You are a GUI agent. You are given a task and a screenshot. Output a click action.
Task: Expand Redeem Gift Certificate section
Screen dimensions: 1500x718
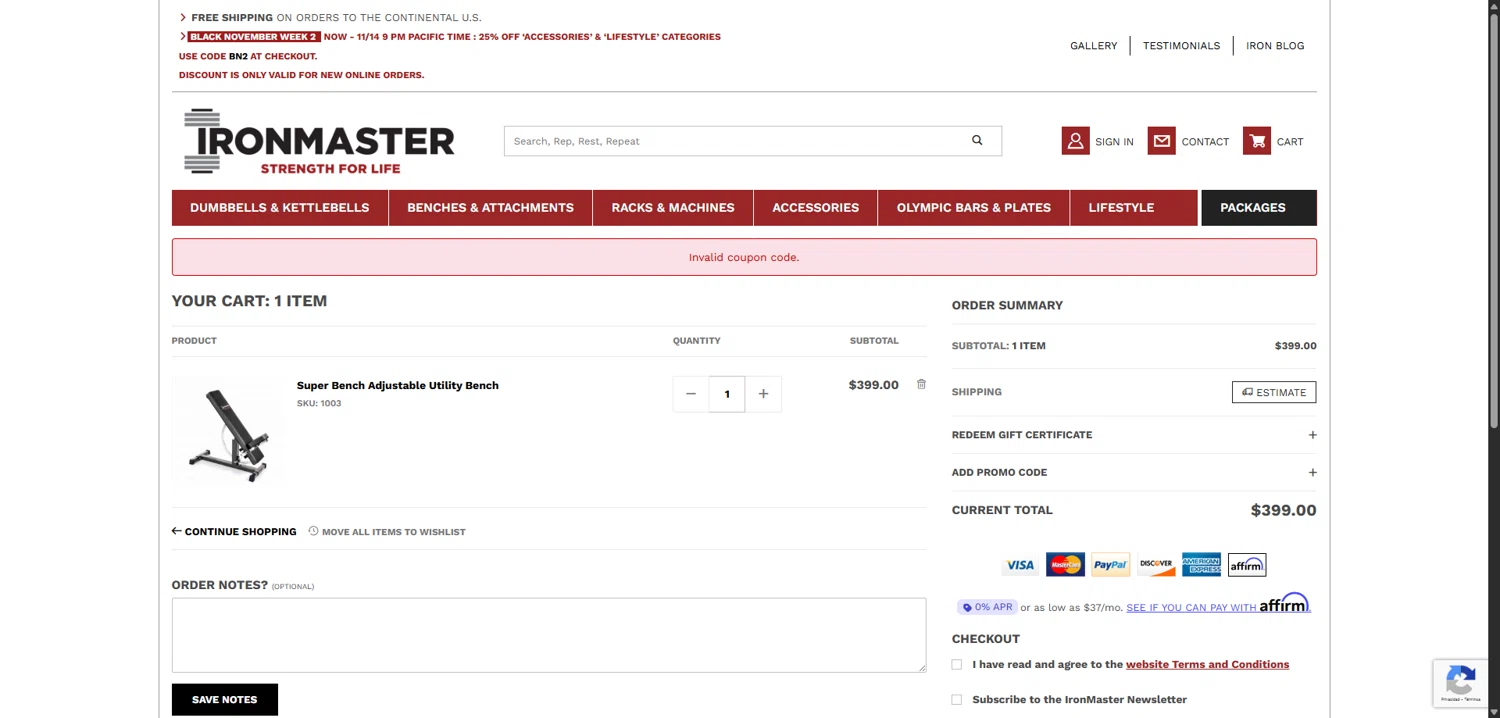tap(1134, 435)
